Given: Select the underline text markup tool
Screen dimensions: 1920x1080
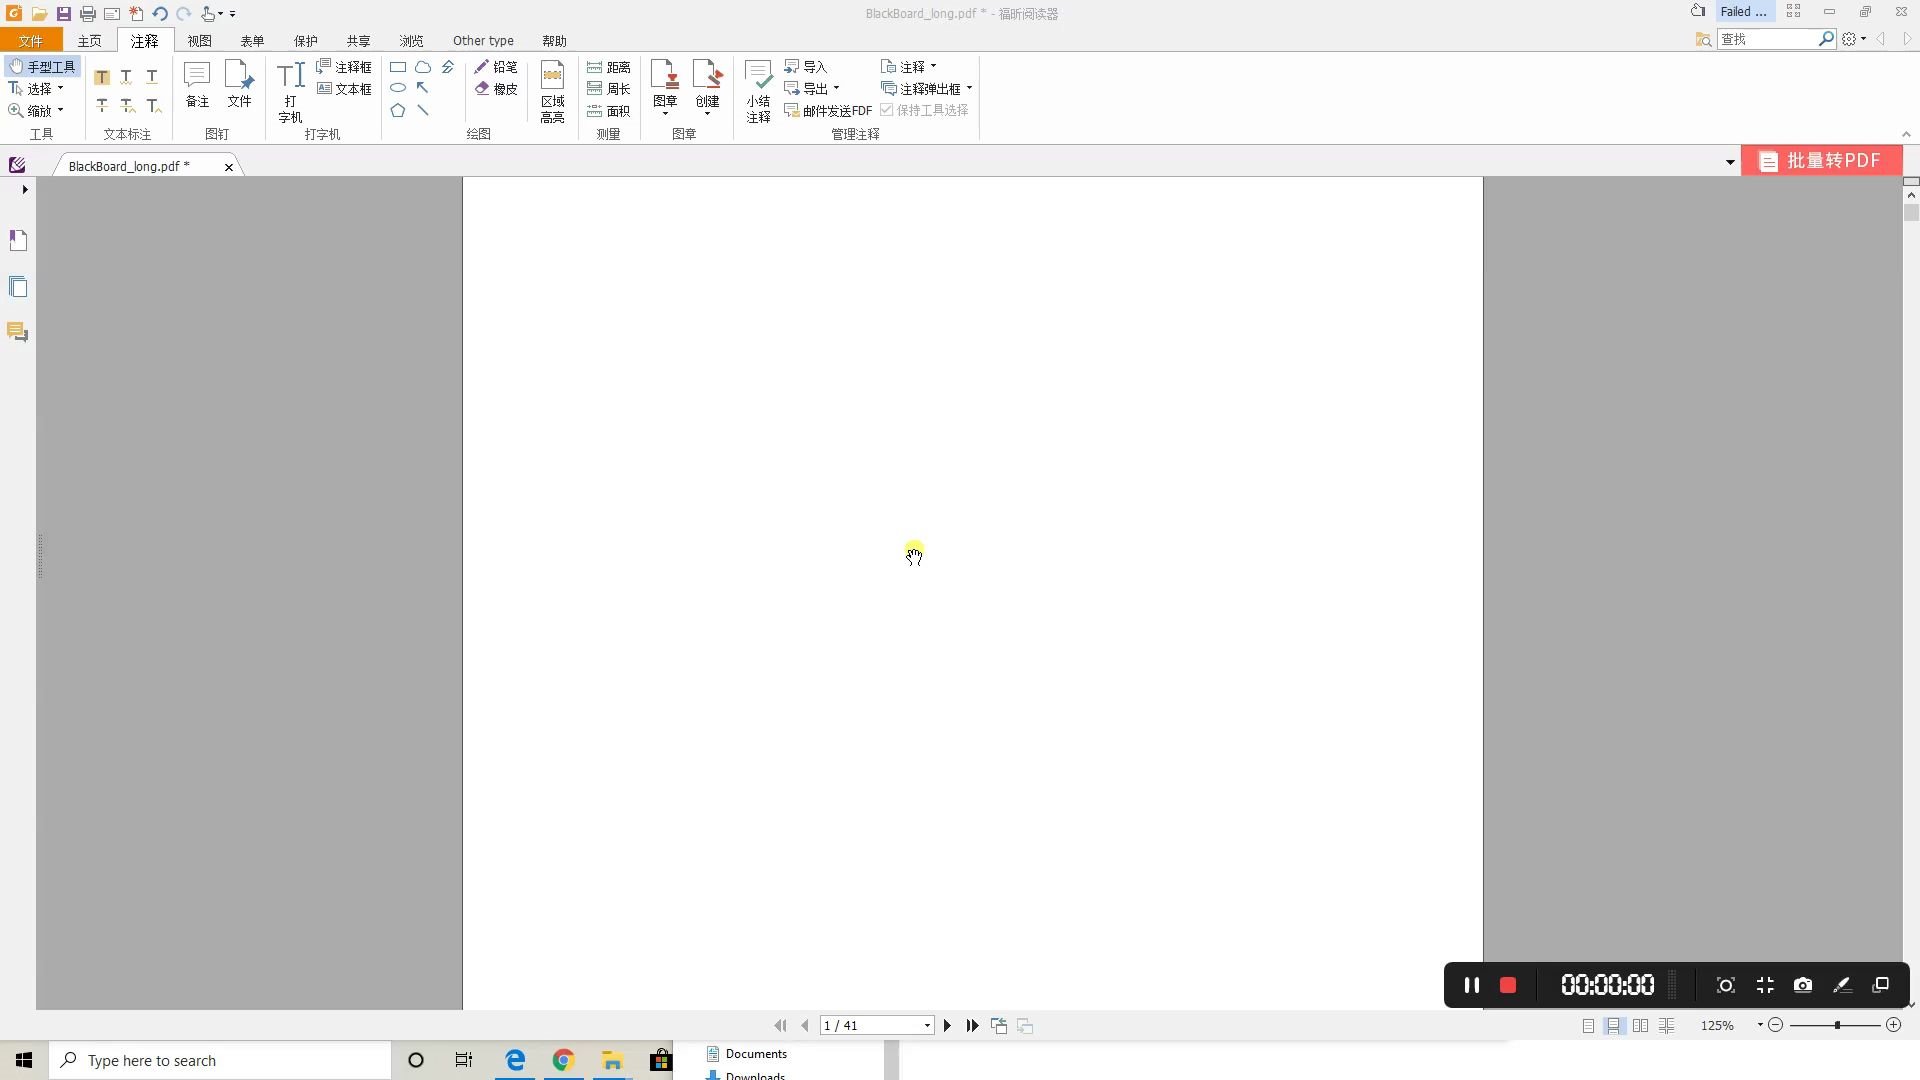Looking at the screenshot, I should [152, 77].
